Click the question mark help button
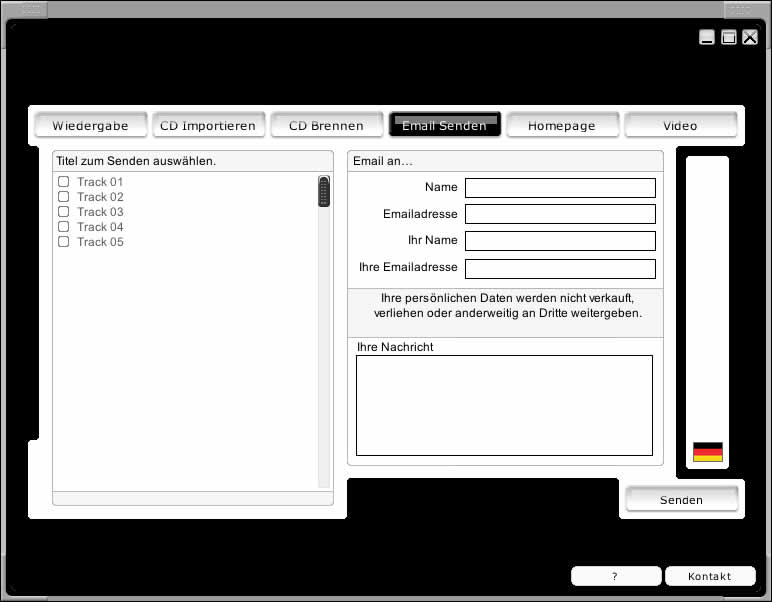Viewport: 772px width, 602px height. 615,576
